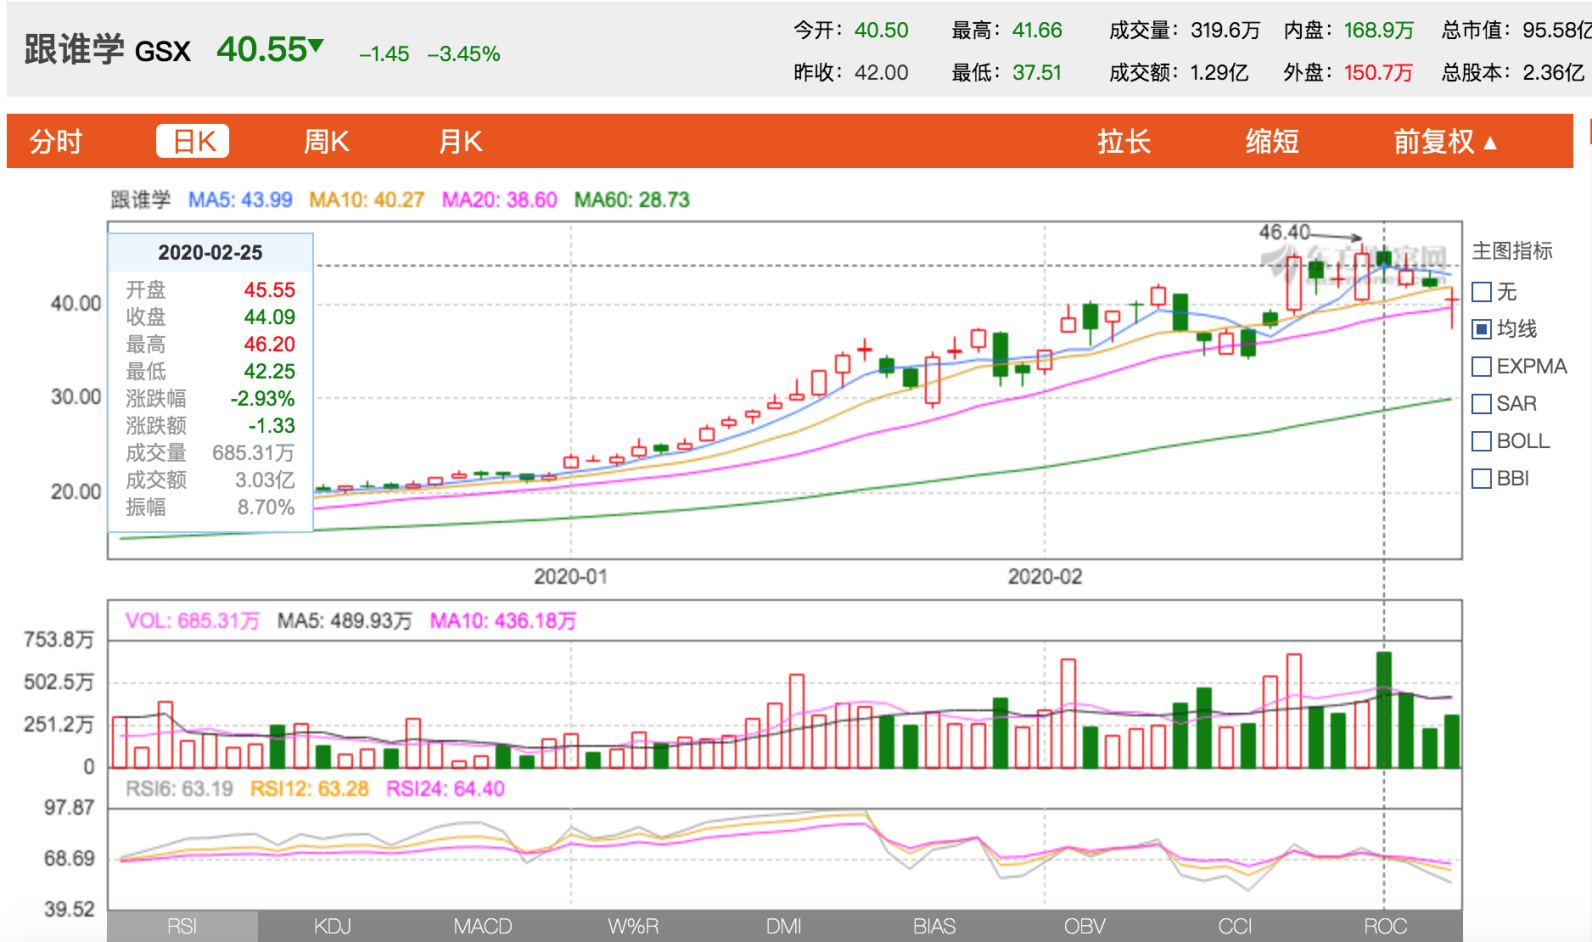Image resolution: width=1592 pixels, height=942 pixels.
Task: Click the current price 40.55
Action: click(x=263, y=50)
